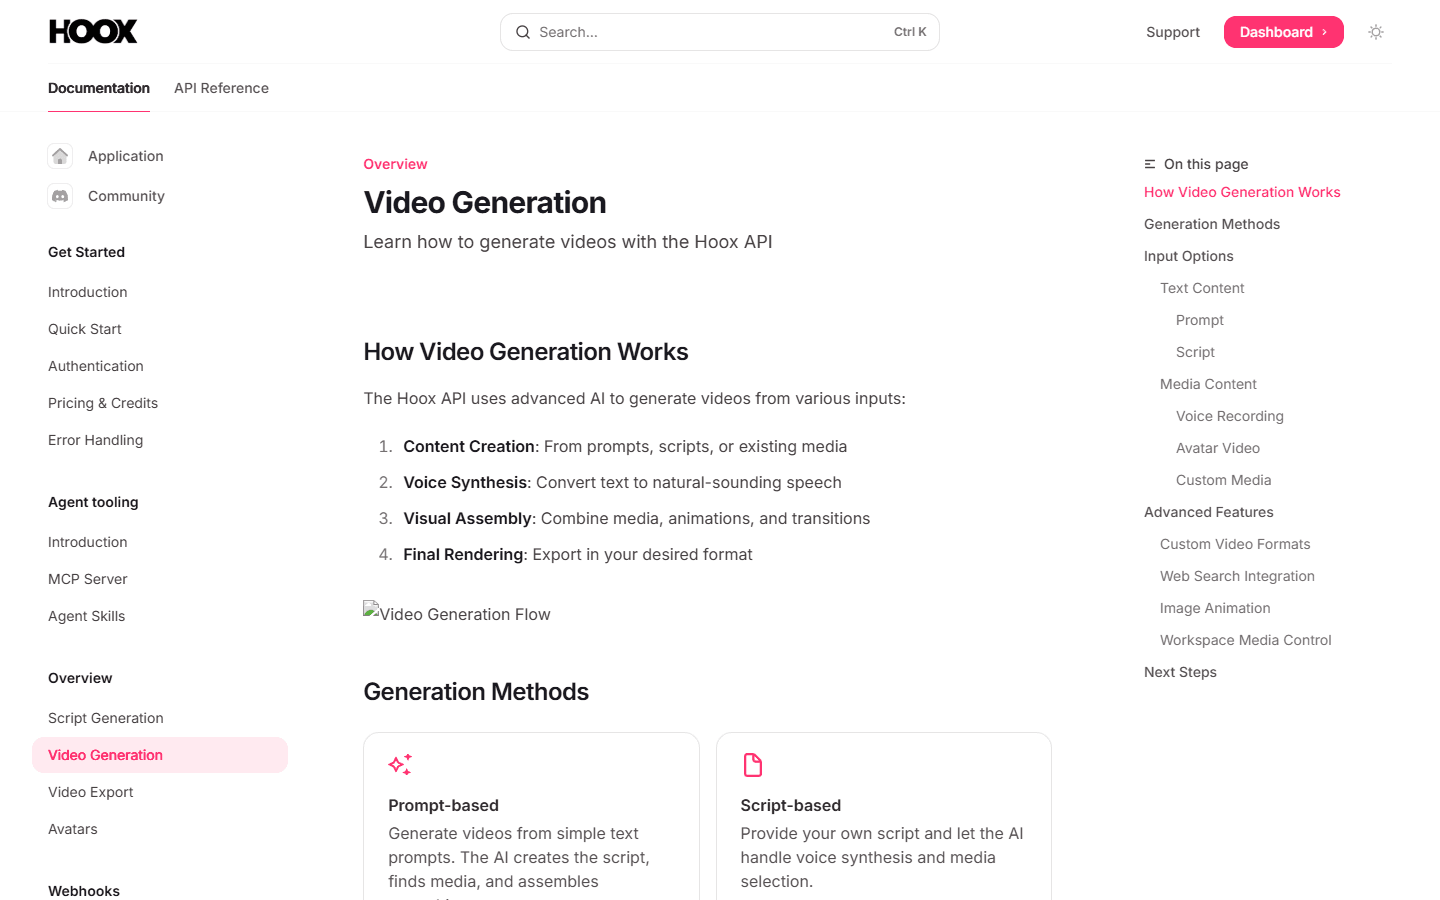Open the Pricing & Credits page
1440x900 pixels.
click(x=103, y=403)
